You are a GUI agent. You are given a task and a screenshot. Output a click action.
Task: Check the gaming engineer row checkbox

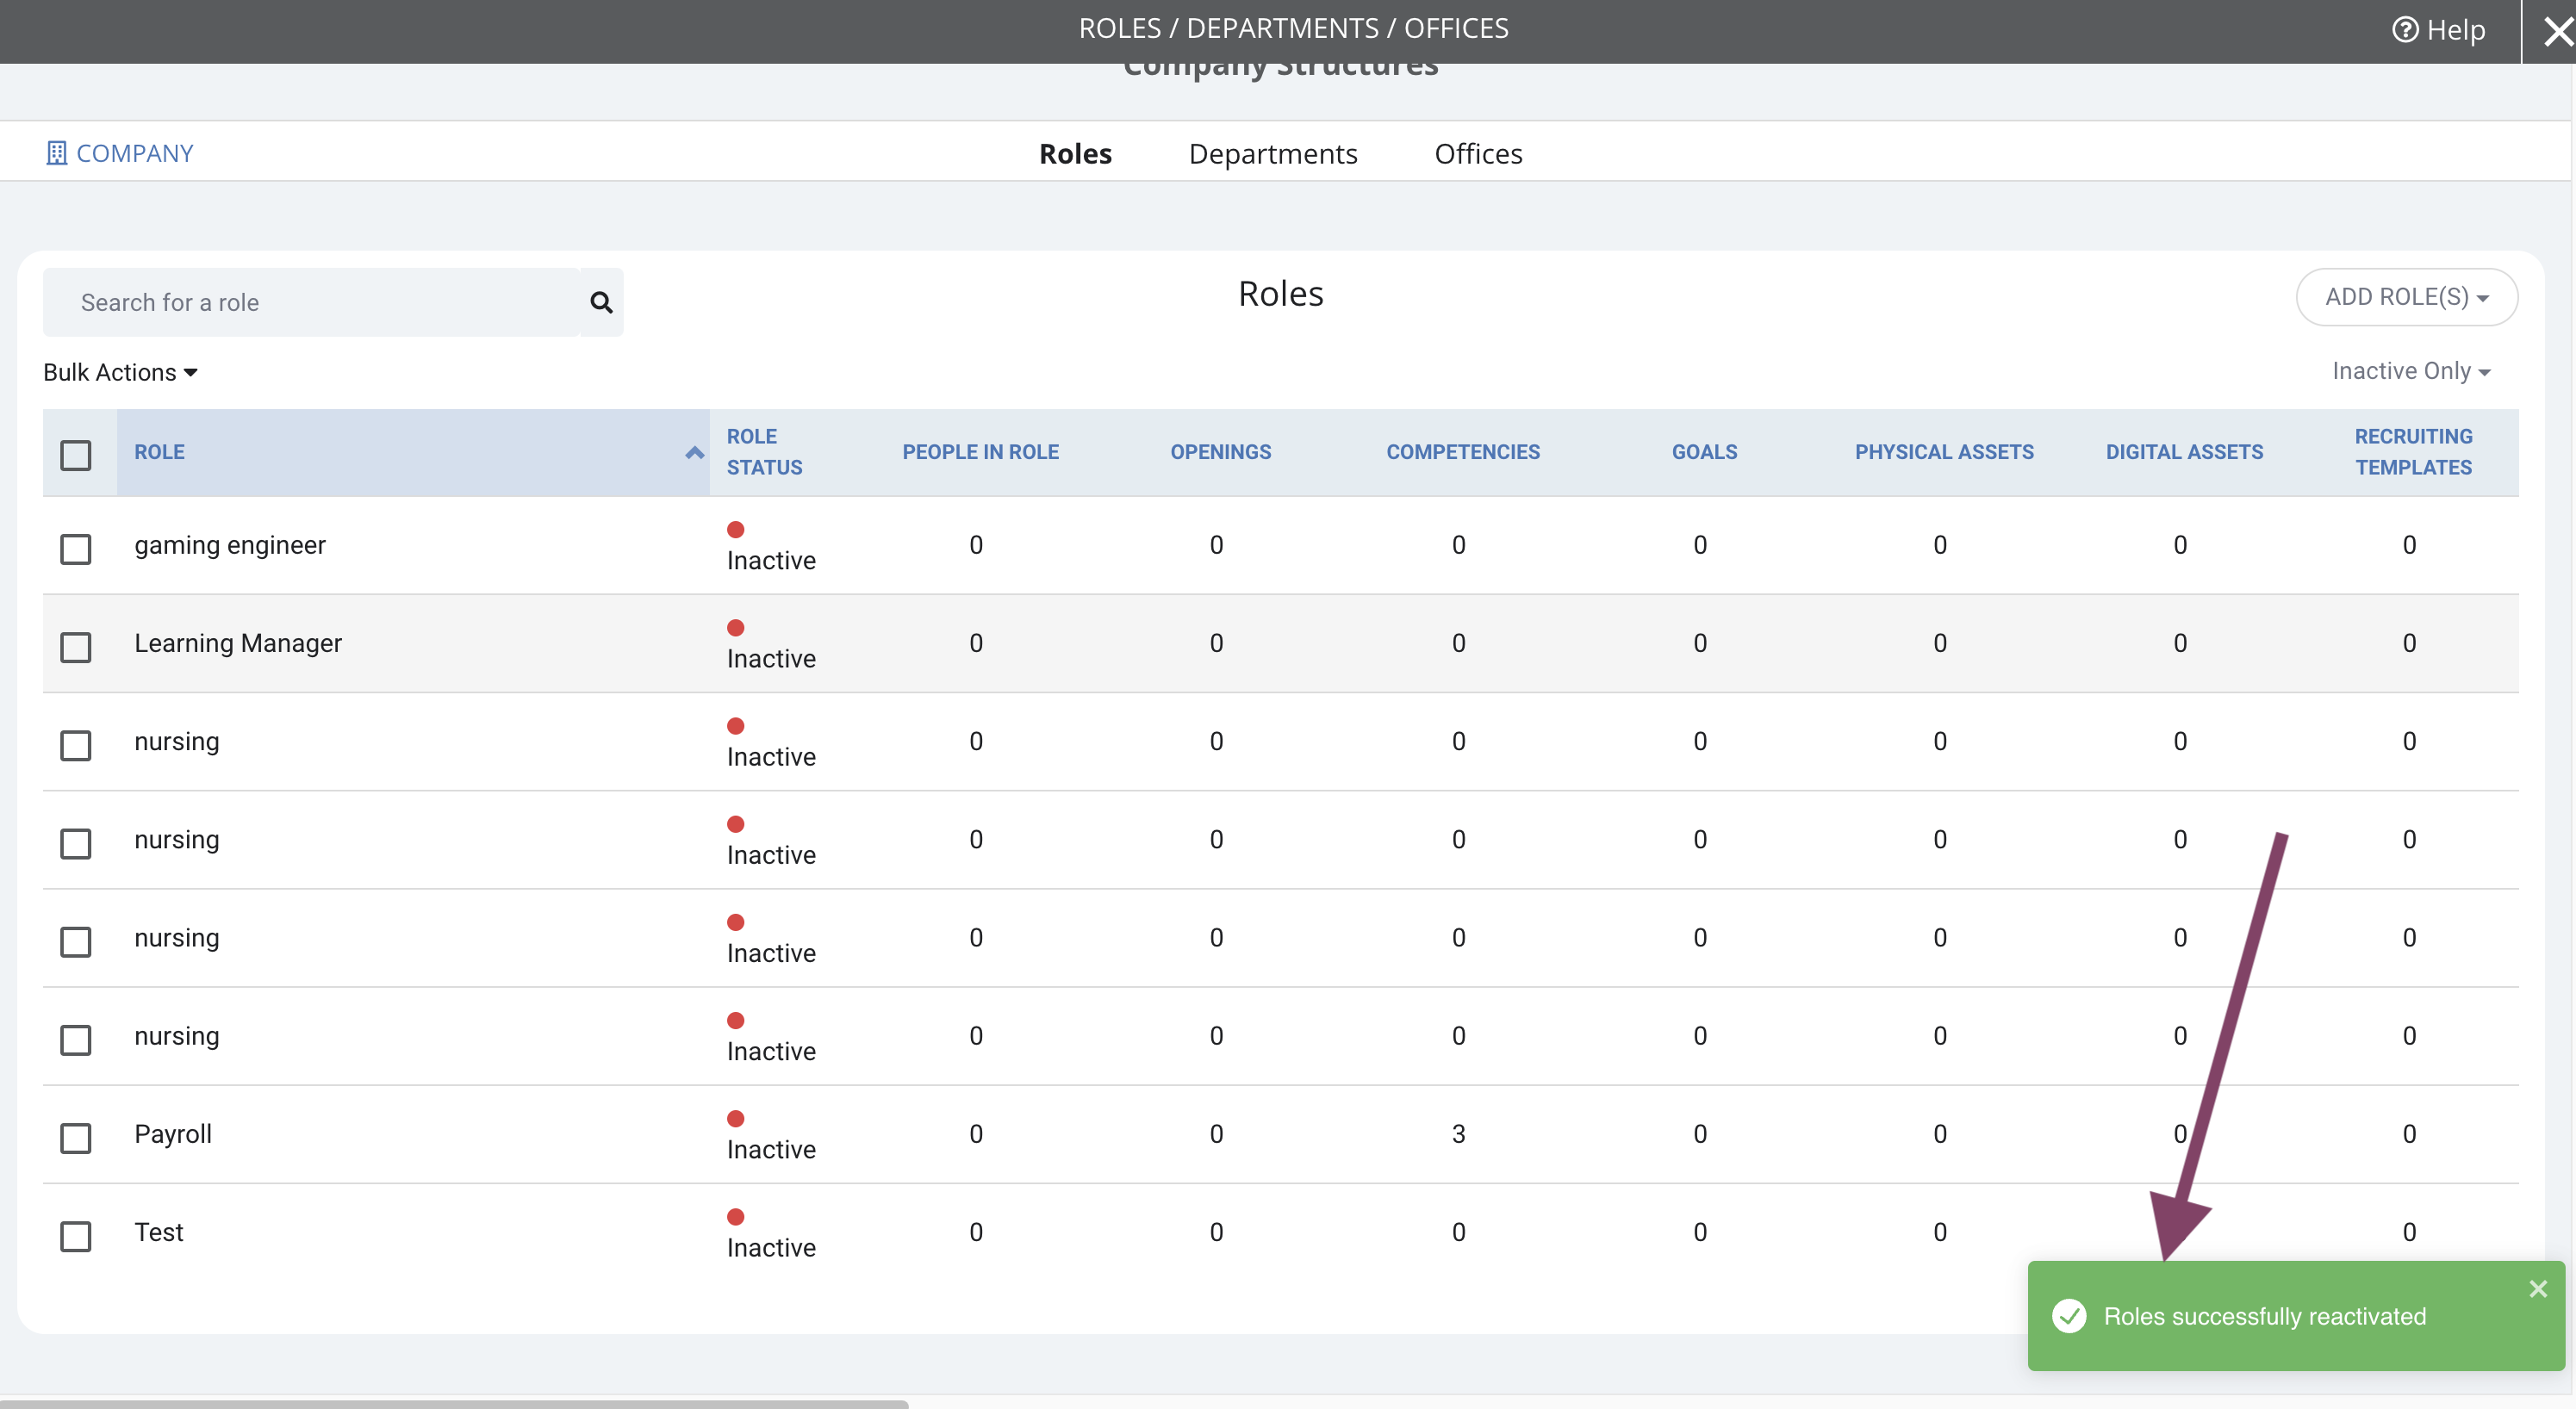point(76,548)
